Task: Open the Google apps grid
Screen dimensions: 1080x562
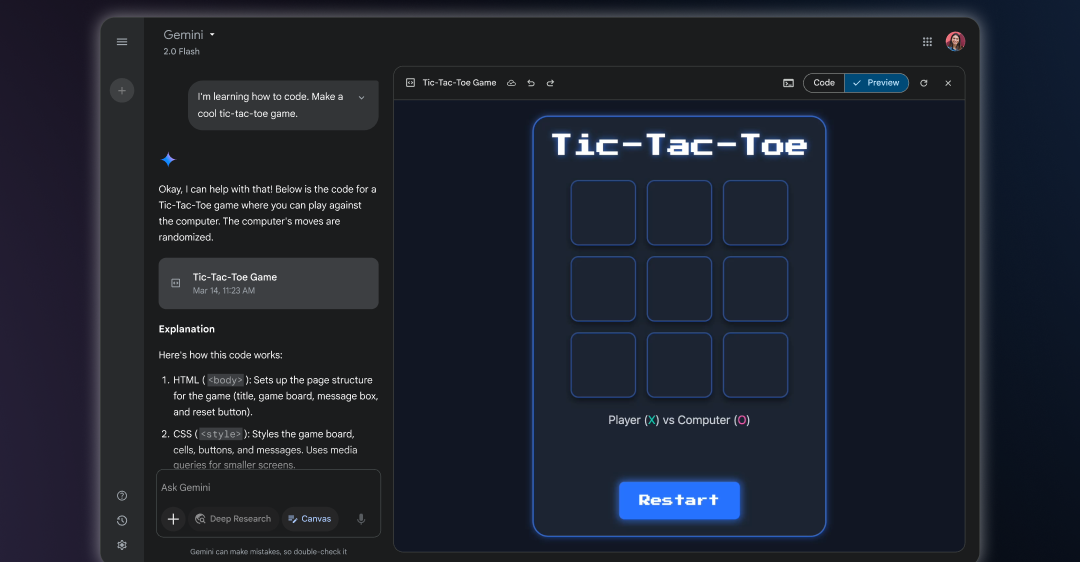Action: [x=927, y=42]
